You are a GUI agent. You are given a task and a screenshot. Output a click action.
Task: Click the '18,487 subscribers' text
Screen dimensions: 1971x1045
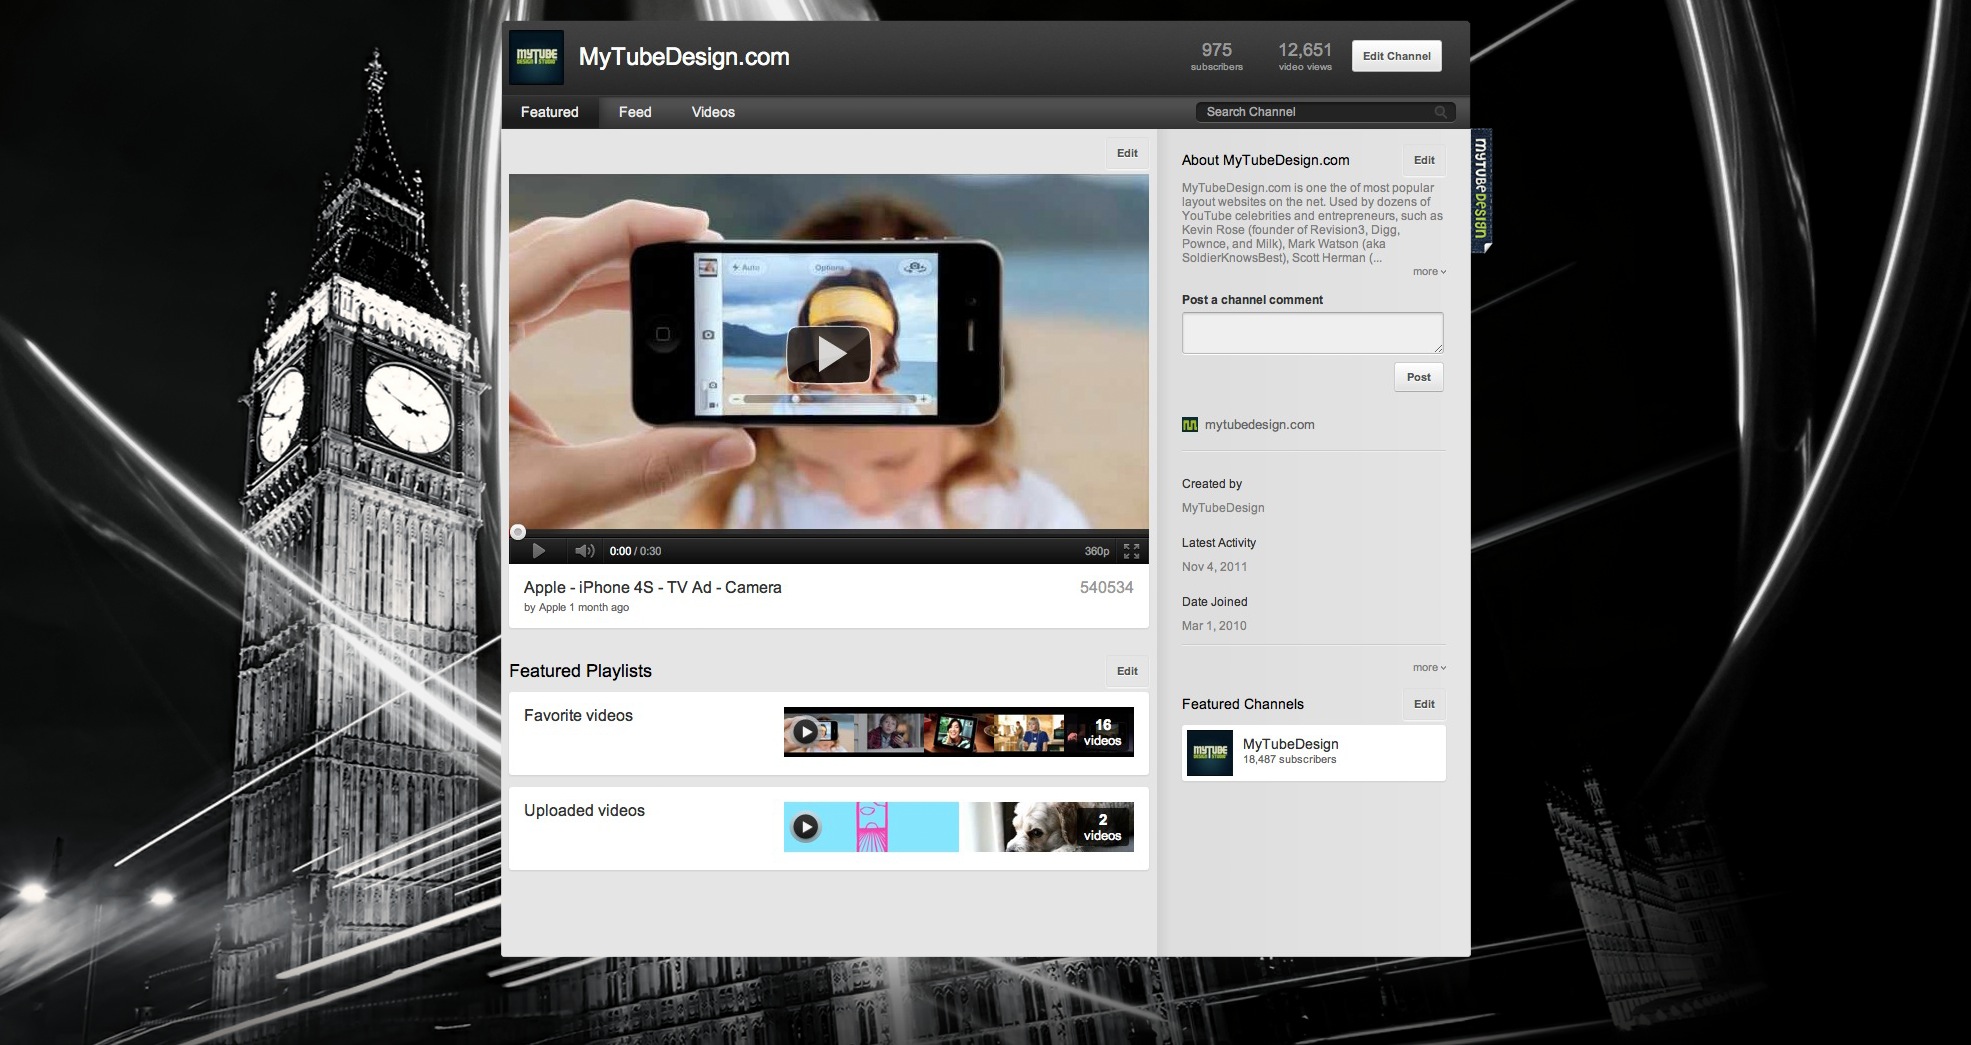point(1289,760)
